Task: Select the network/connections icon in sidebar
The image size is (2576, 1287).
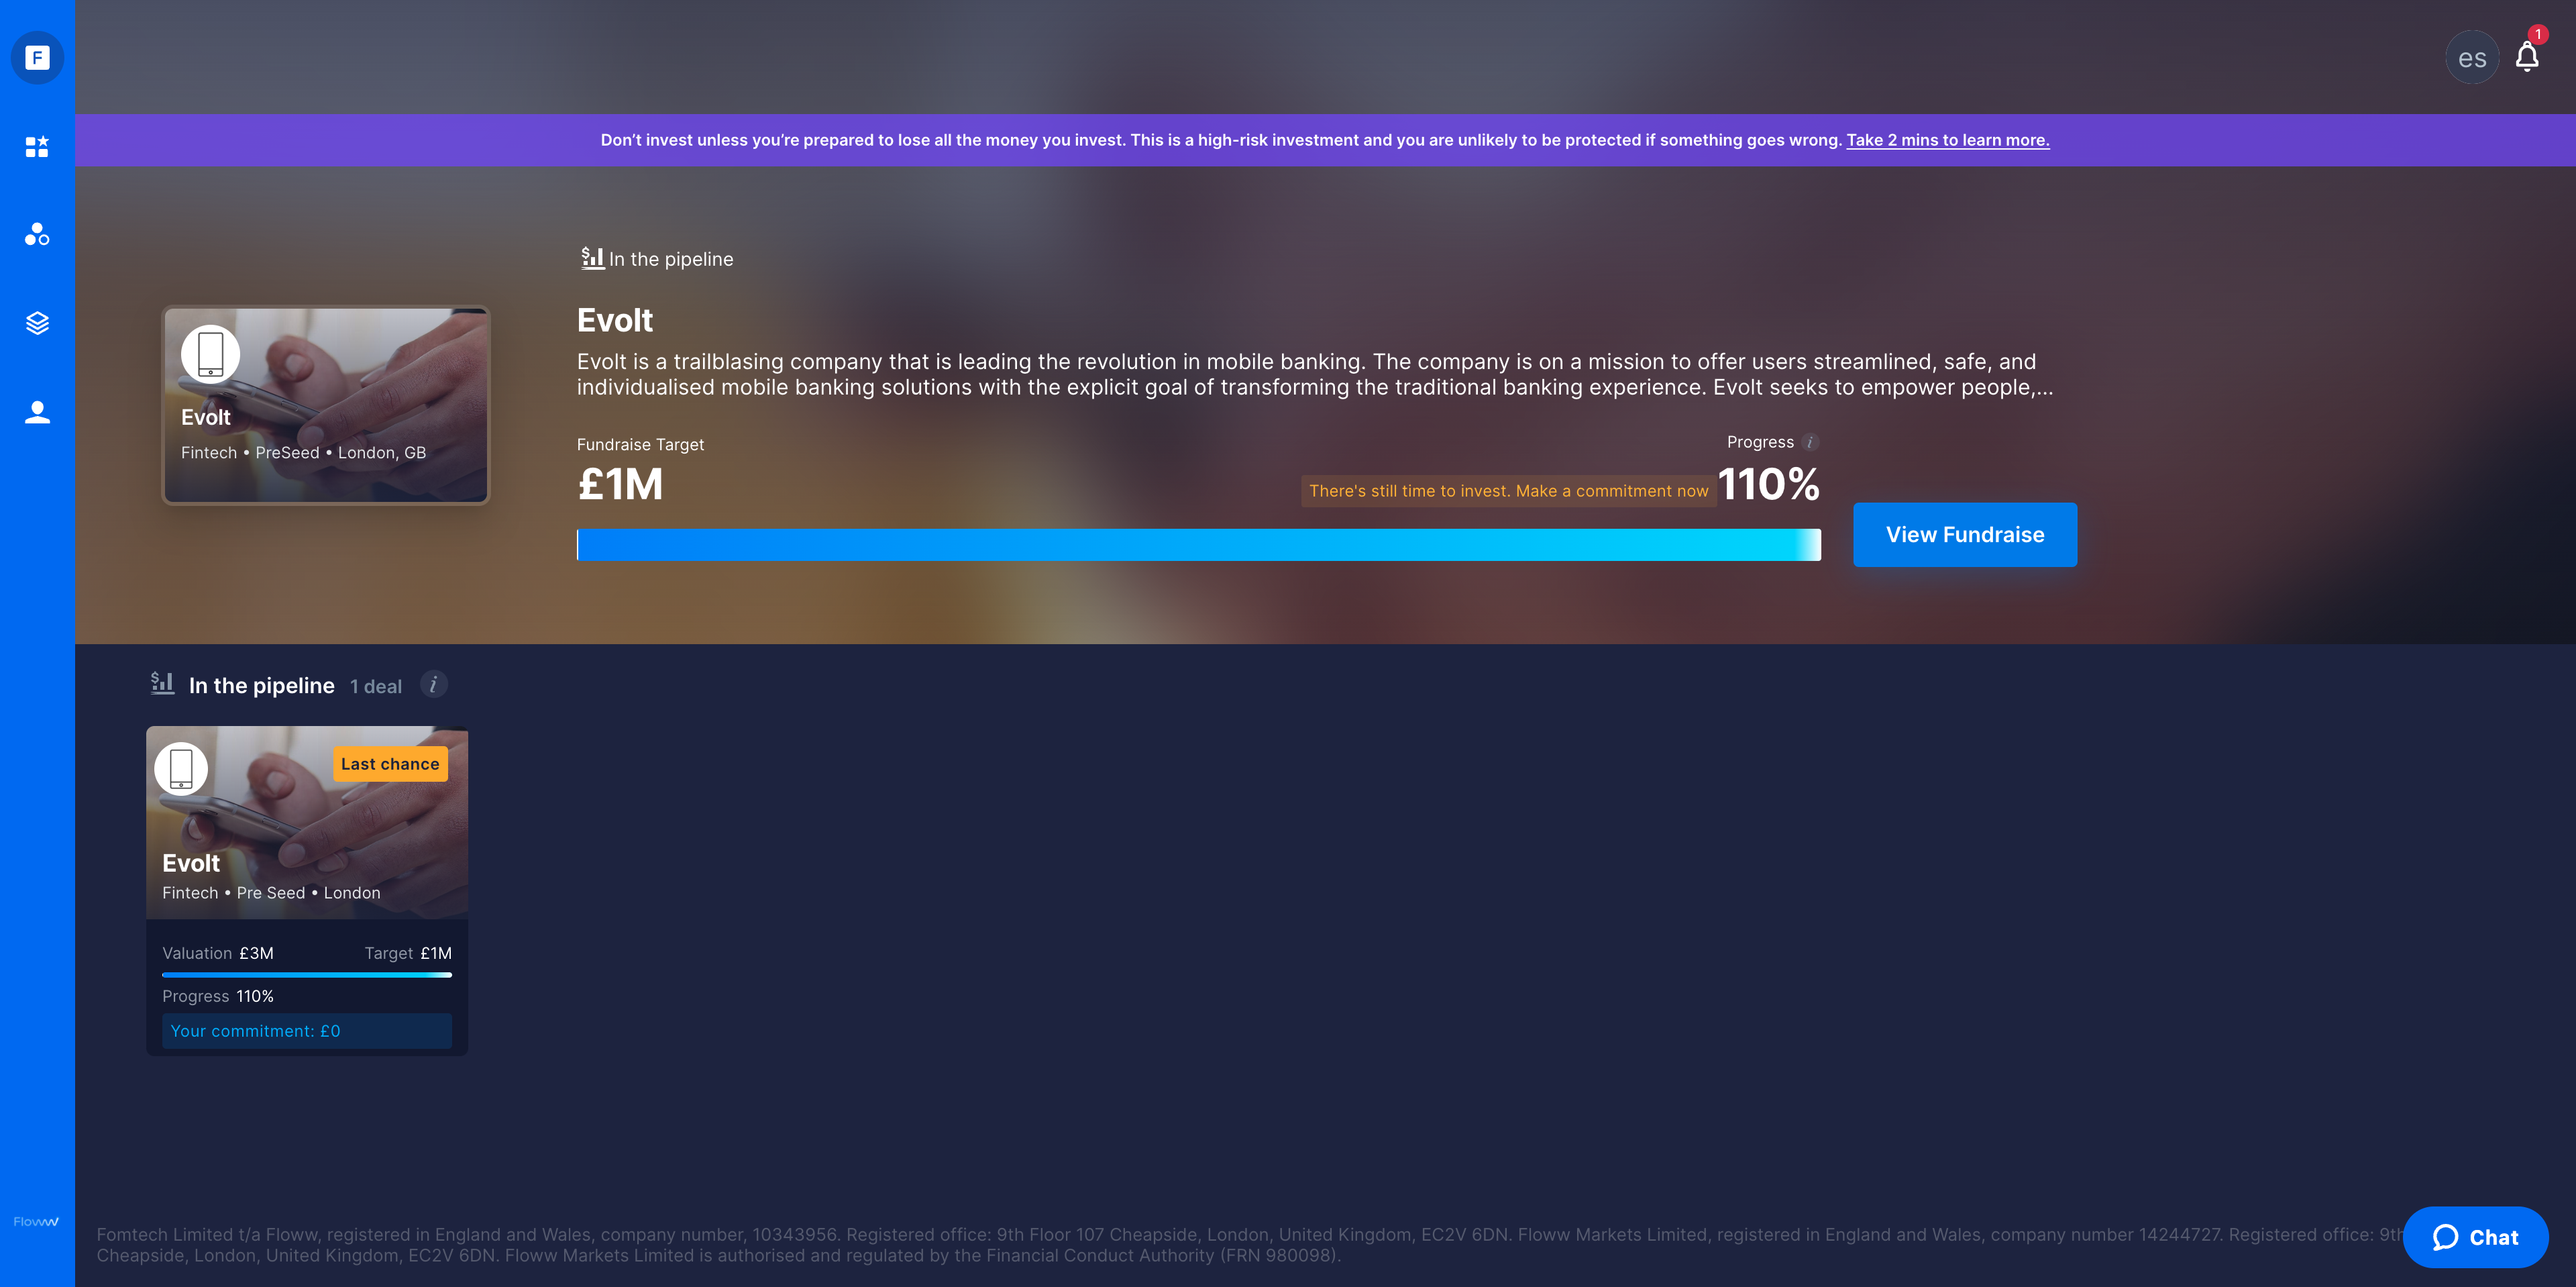Action: coord(36,234)
